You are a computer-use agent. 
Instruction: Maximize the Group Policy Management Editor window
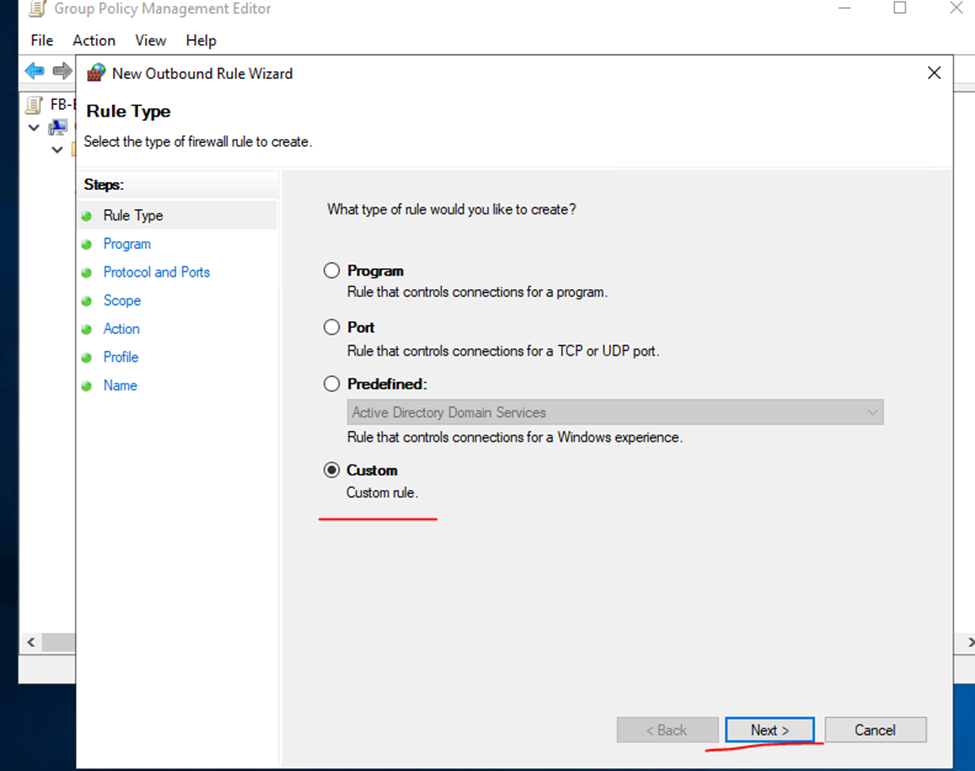pos(899,9)
